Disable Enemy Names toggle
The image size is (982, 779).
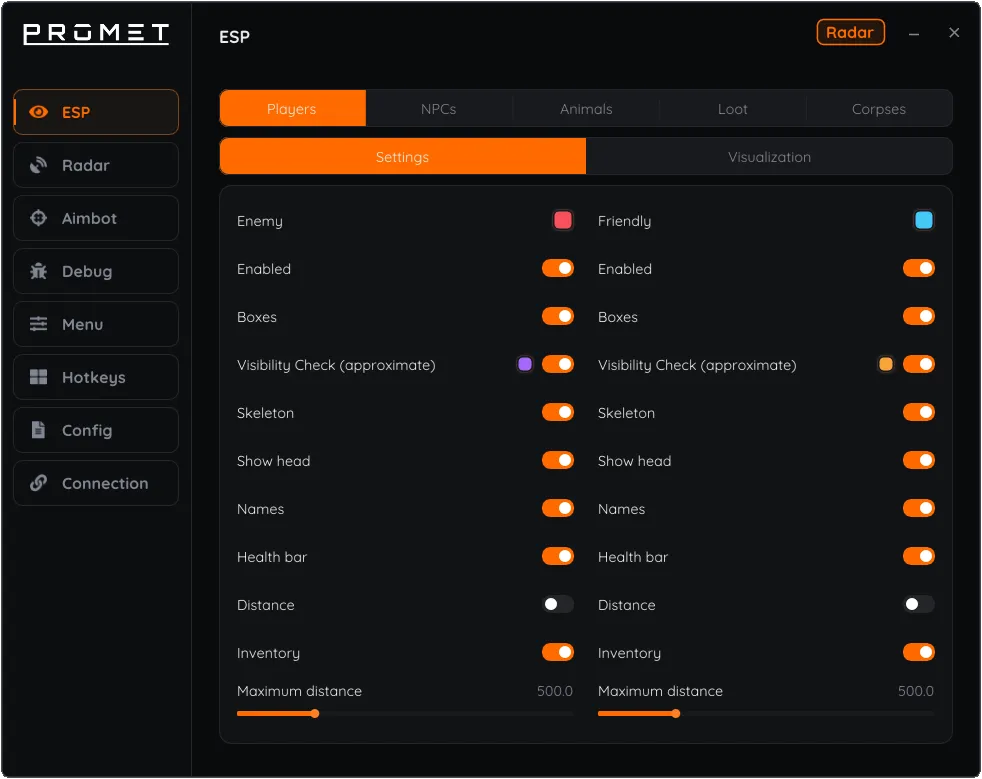pyautogui.click(x=558, y=508)
